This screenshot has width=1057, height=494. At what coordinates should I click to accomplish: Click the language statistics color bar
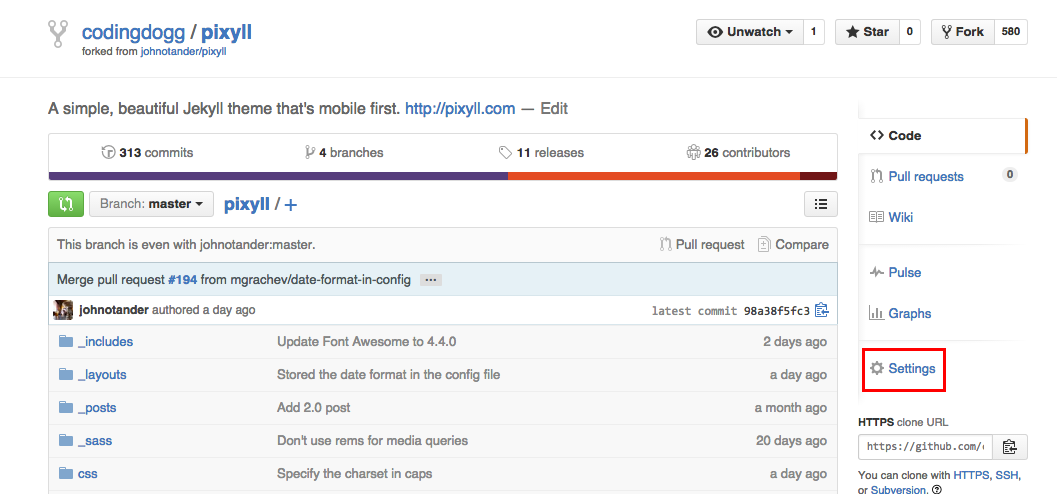coord(443,177)
